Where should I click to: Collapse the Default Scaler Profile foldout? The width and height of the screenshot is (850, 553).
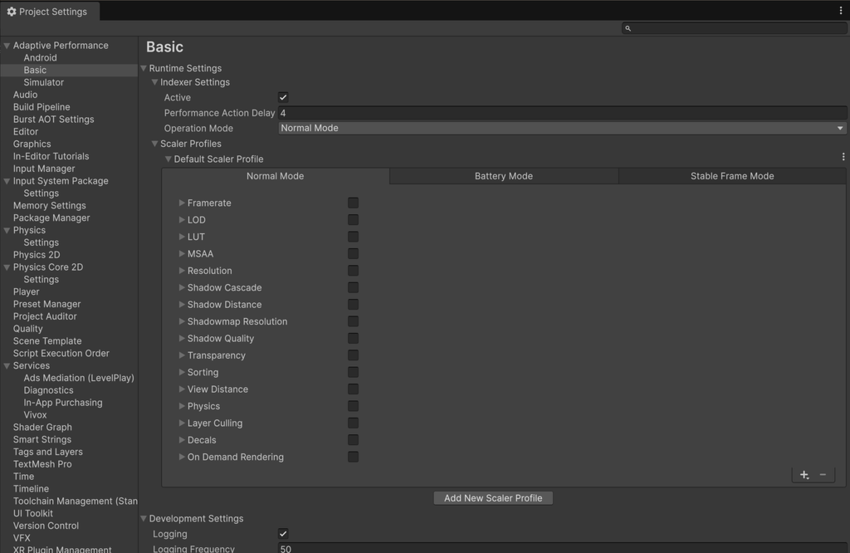click(168, 159)
